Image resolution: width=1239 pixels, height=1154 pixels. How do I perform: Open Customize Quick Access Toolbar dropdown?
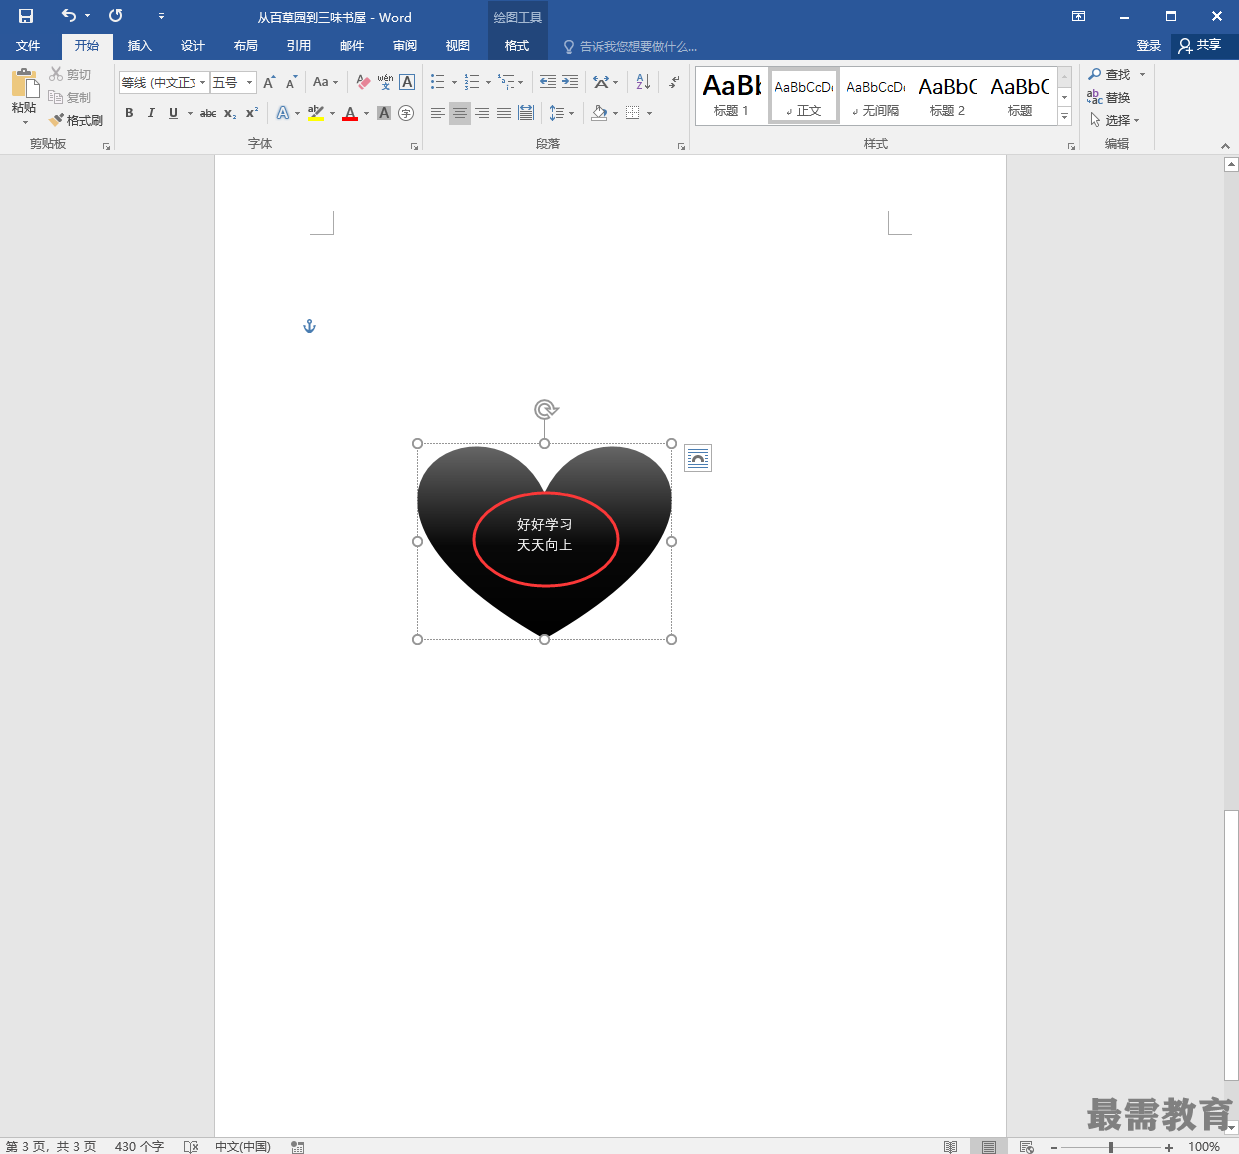point(161,16)
